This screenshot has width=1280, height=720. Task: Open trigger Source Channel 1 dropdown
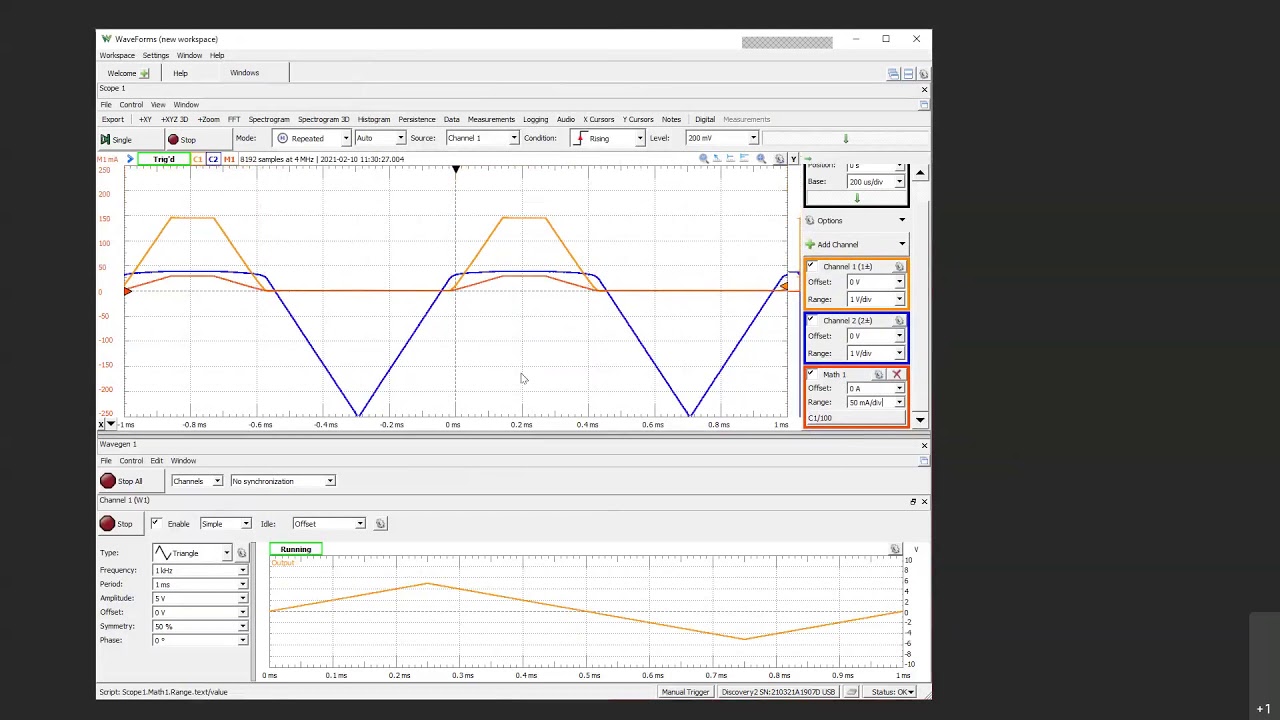click(x=513, y=138)
